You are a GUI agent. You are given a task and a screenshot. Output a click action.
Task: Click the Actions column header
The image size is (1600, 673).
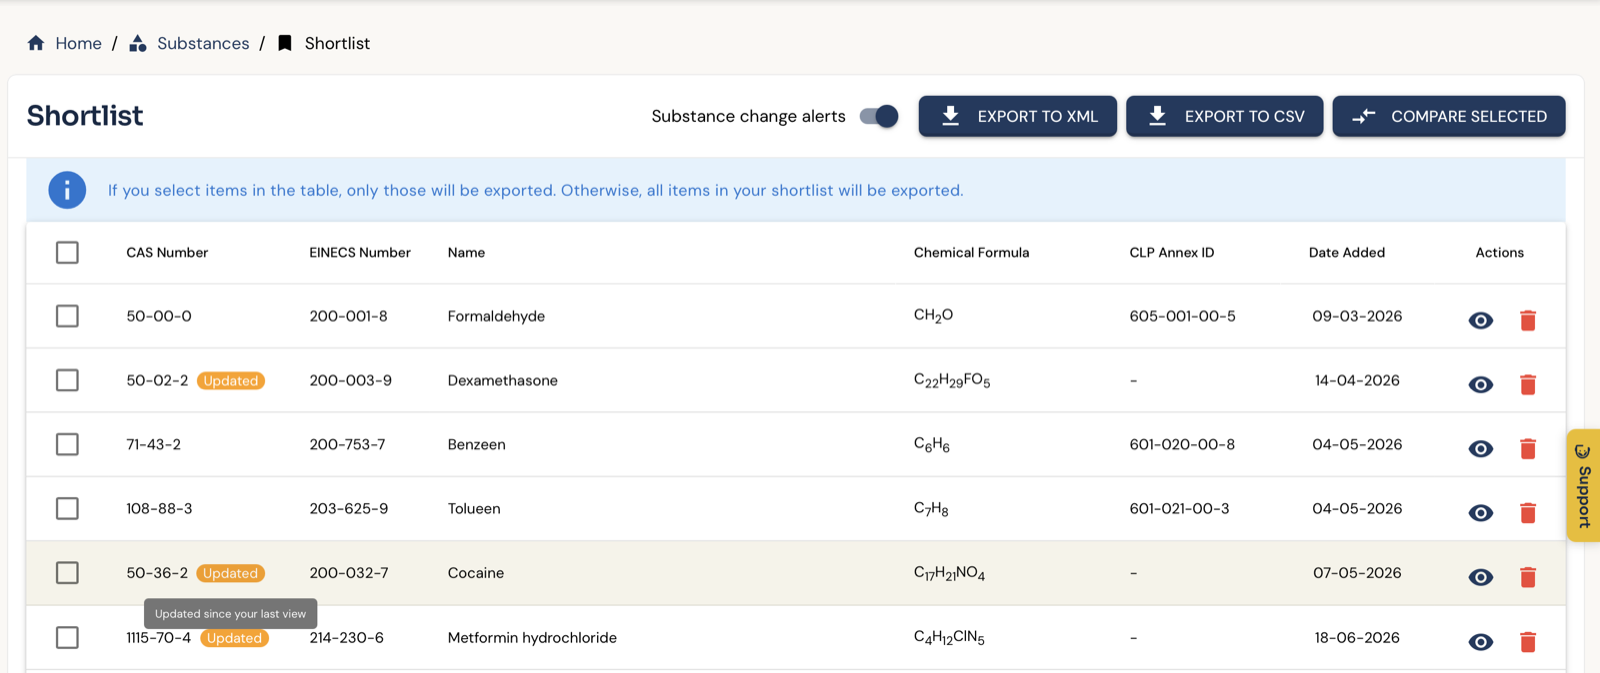click(1499, 252)
